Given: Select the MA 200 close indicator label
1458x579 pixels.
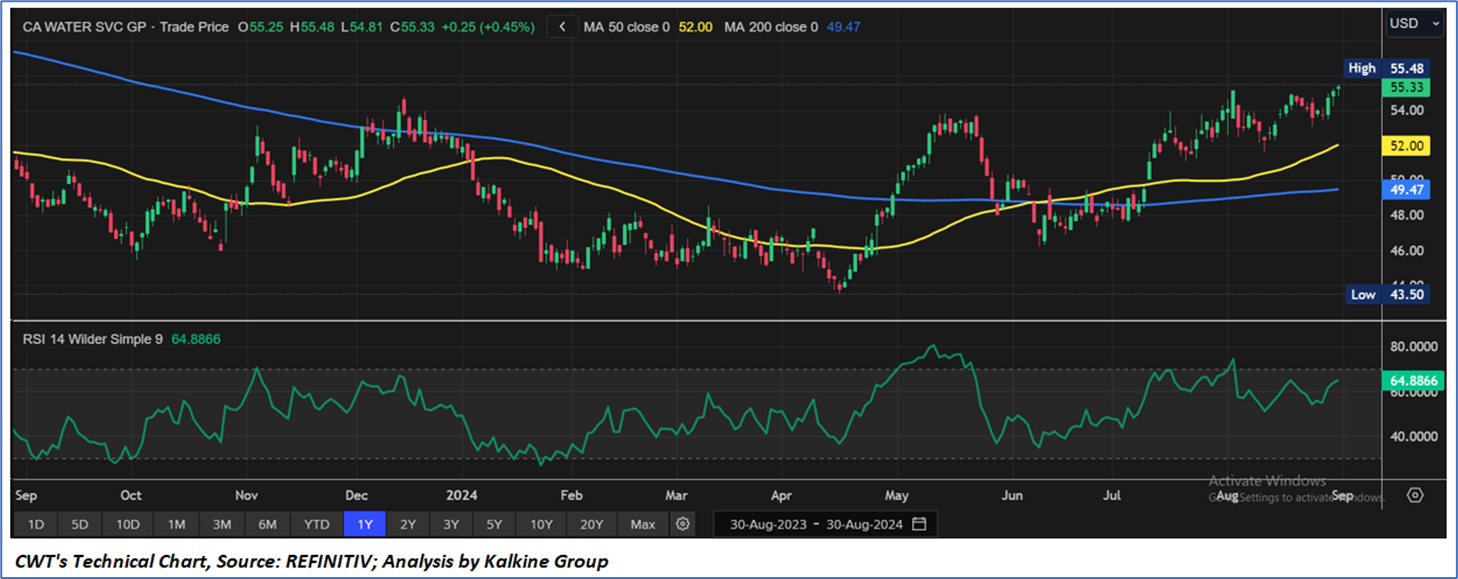Looking at the screenshot, I should [770, 27].
